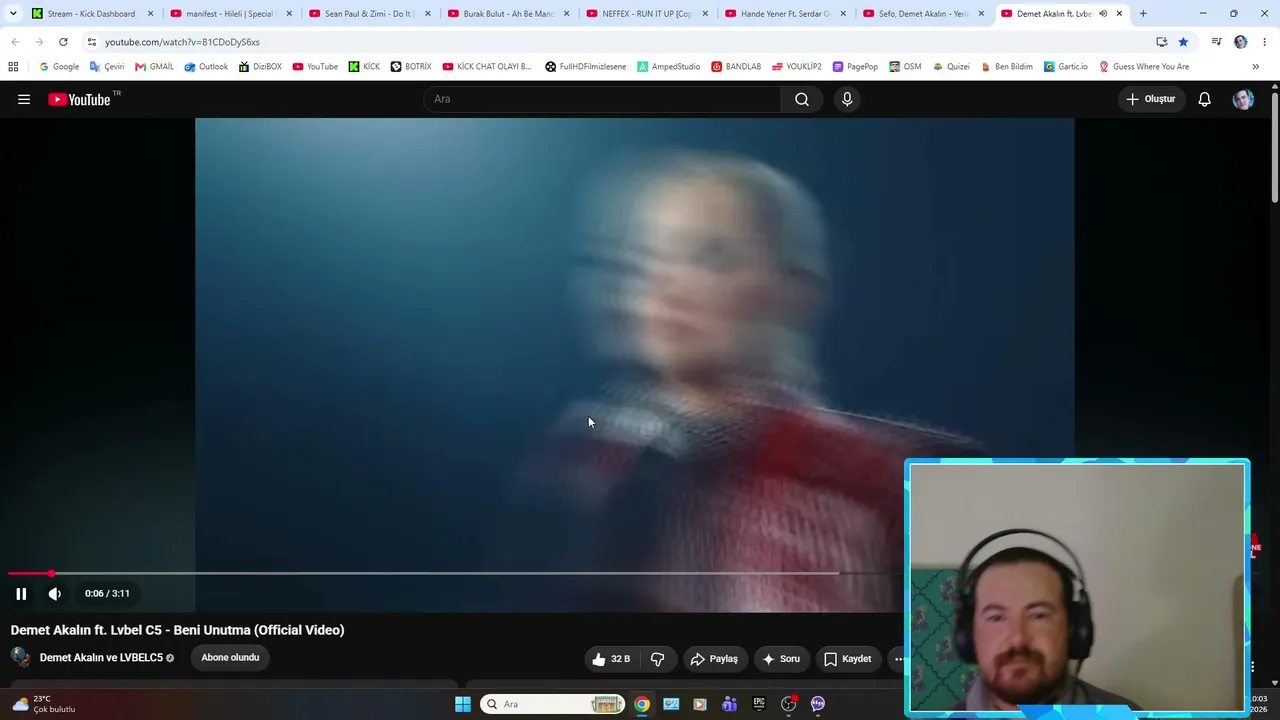Open the Chrome profile avatar
1280x720 pixels.
[1241, 42]
